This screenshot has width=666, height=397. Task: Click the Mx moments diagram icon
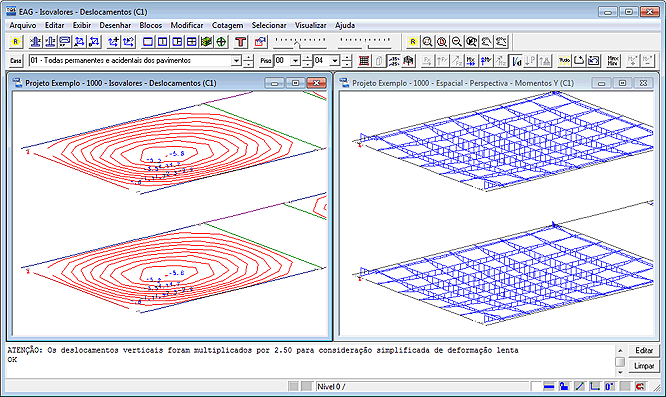(x=471, y=61)
